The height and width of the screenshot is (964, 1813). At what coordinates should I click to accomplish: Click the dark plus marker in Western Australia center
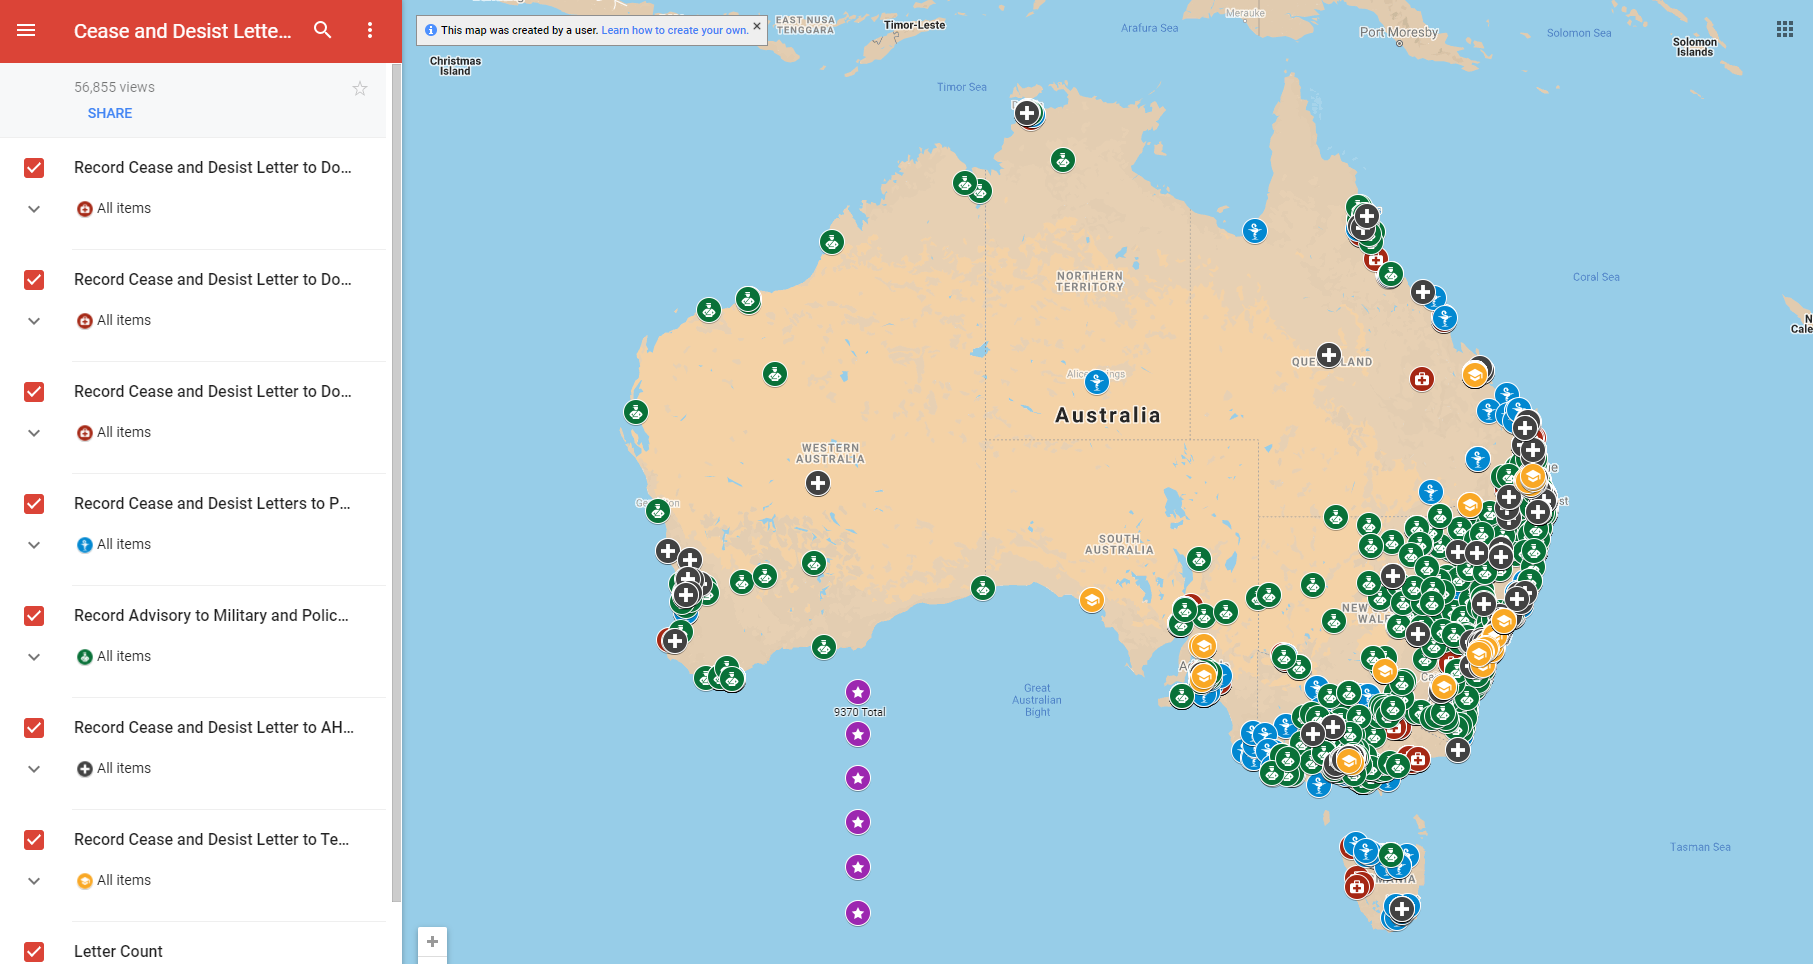tap(818, 484)
